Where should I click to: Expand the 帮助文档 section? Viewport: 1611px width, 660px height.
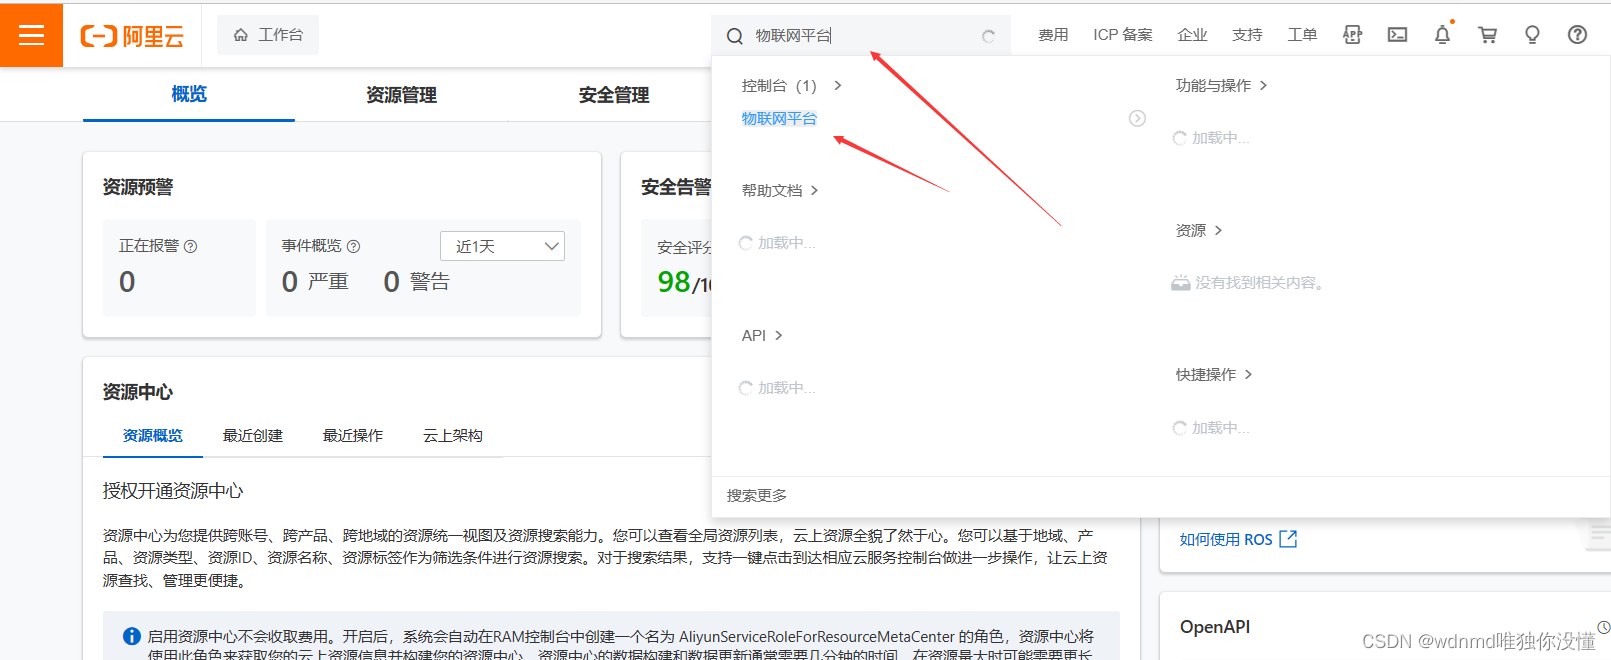tap(780, 191)
